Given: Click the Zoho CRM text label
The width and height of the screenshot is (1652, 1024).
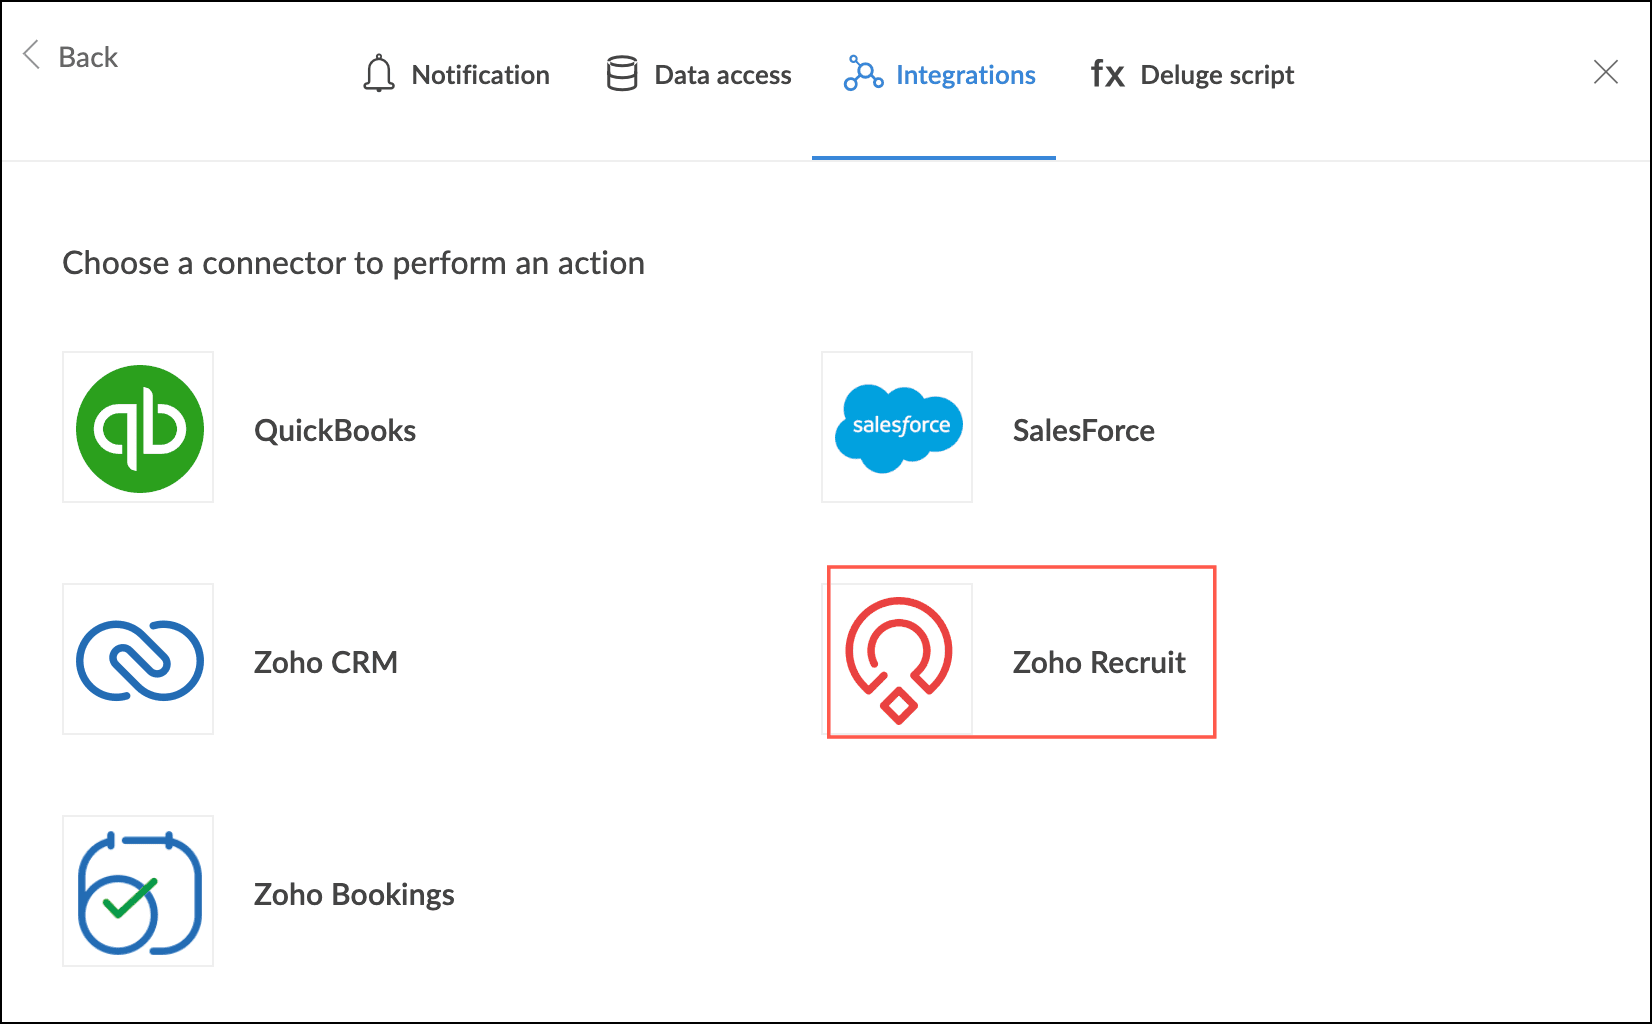Looking at the screenshot, I should 326,663.
